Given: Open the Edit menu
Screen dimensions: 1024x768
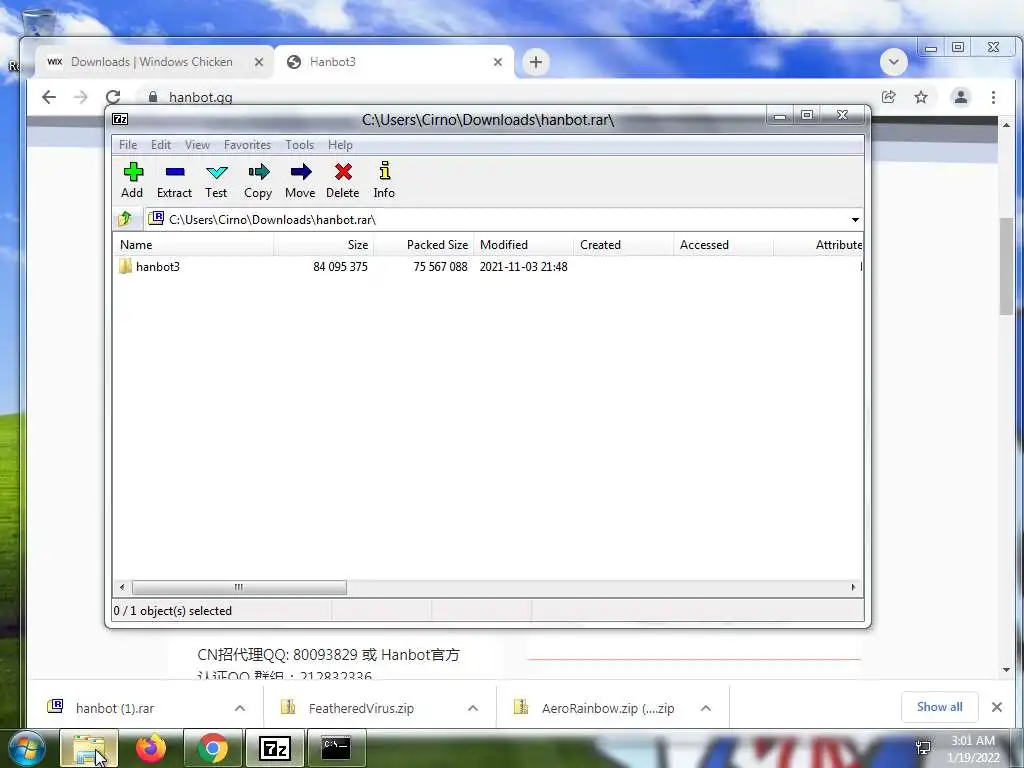Looking at the screenshot, I should (161, 144).
